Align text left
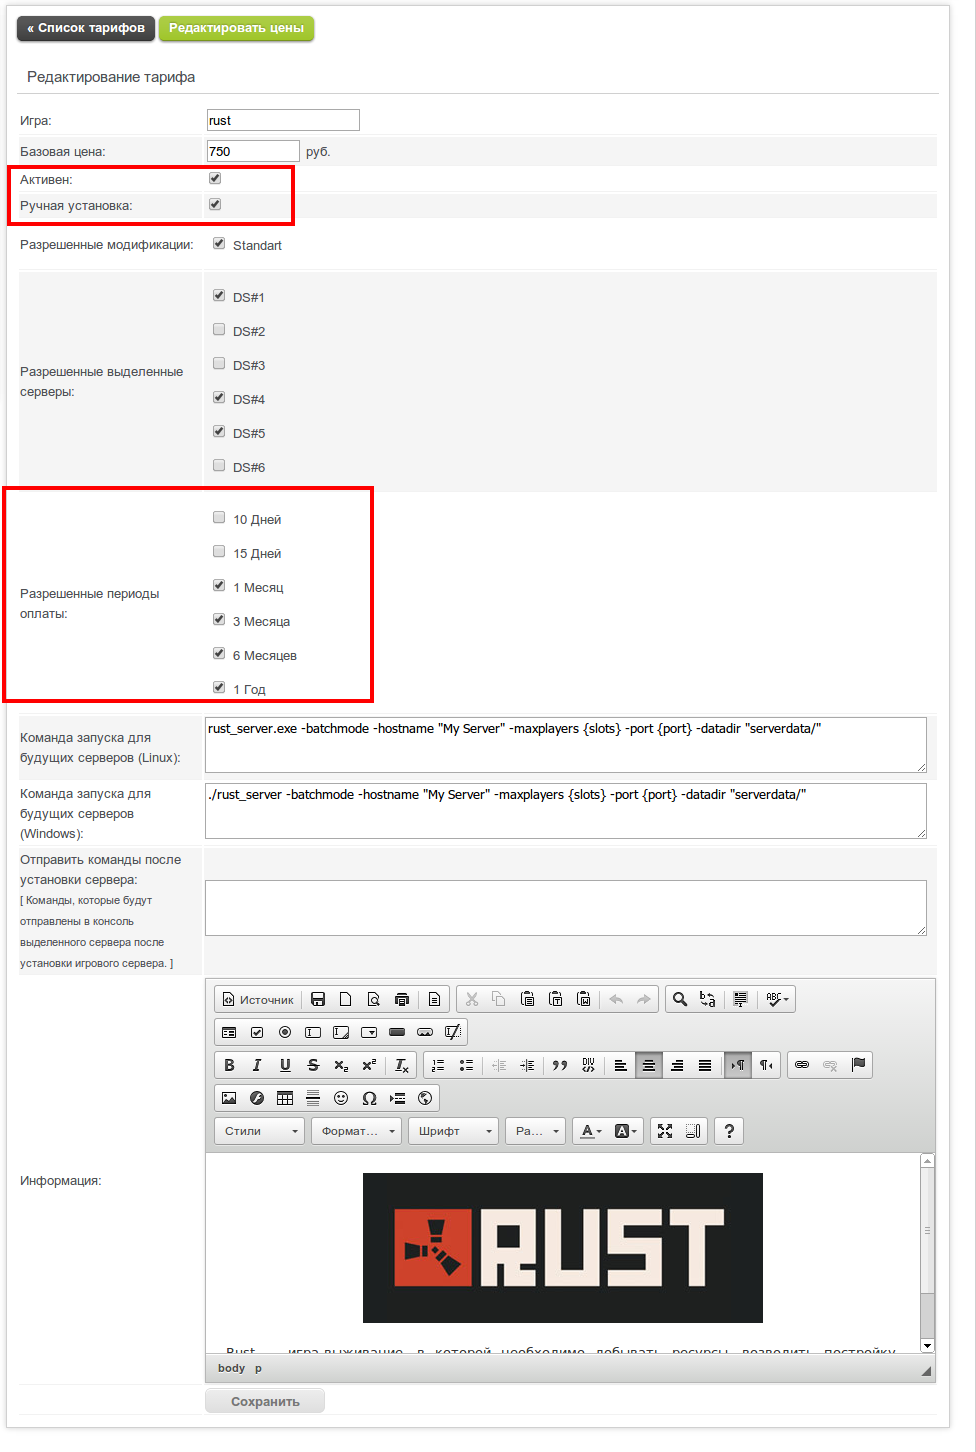 [621, 1065]
